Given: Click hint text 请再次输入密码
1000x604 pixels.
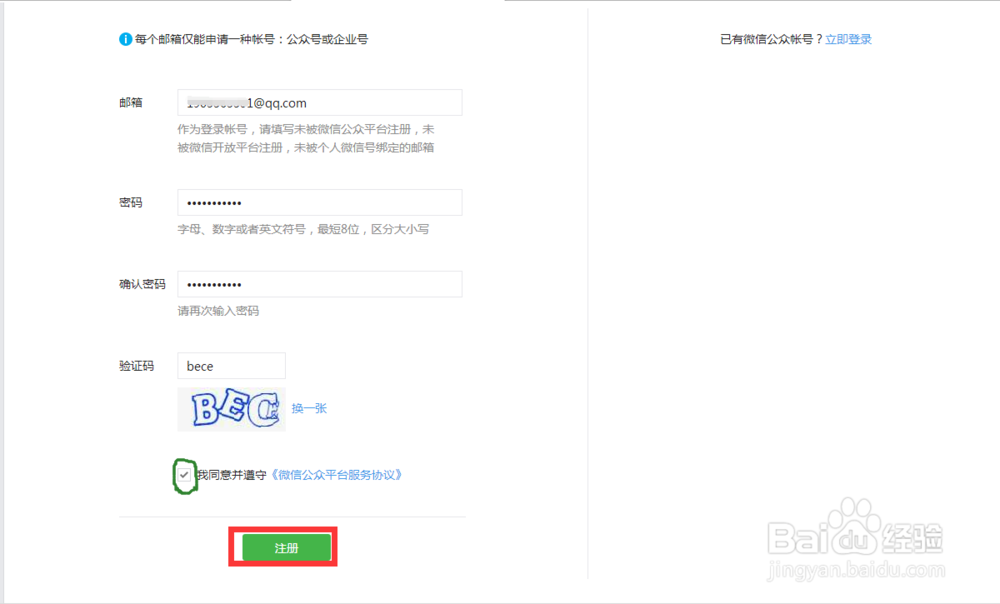Looking at the screenshot, I should click(218, 311).
